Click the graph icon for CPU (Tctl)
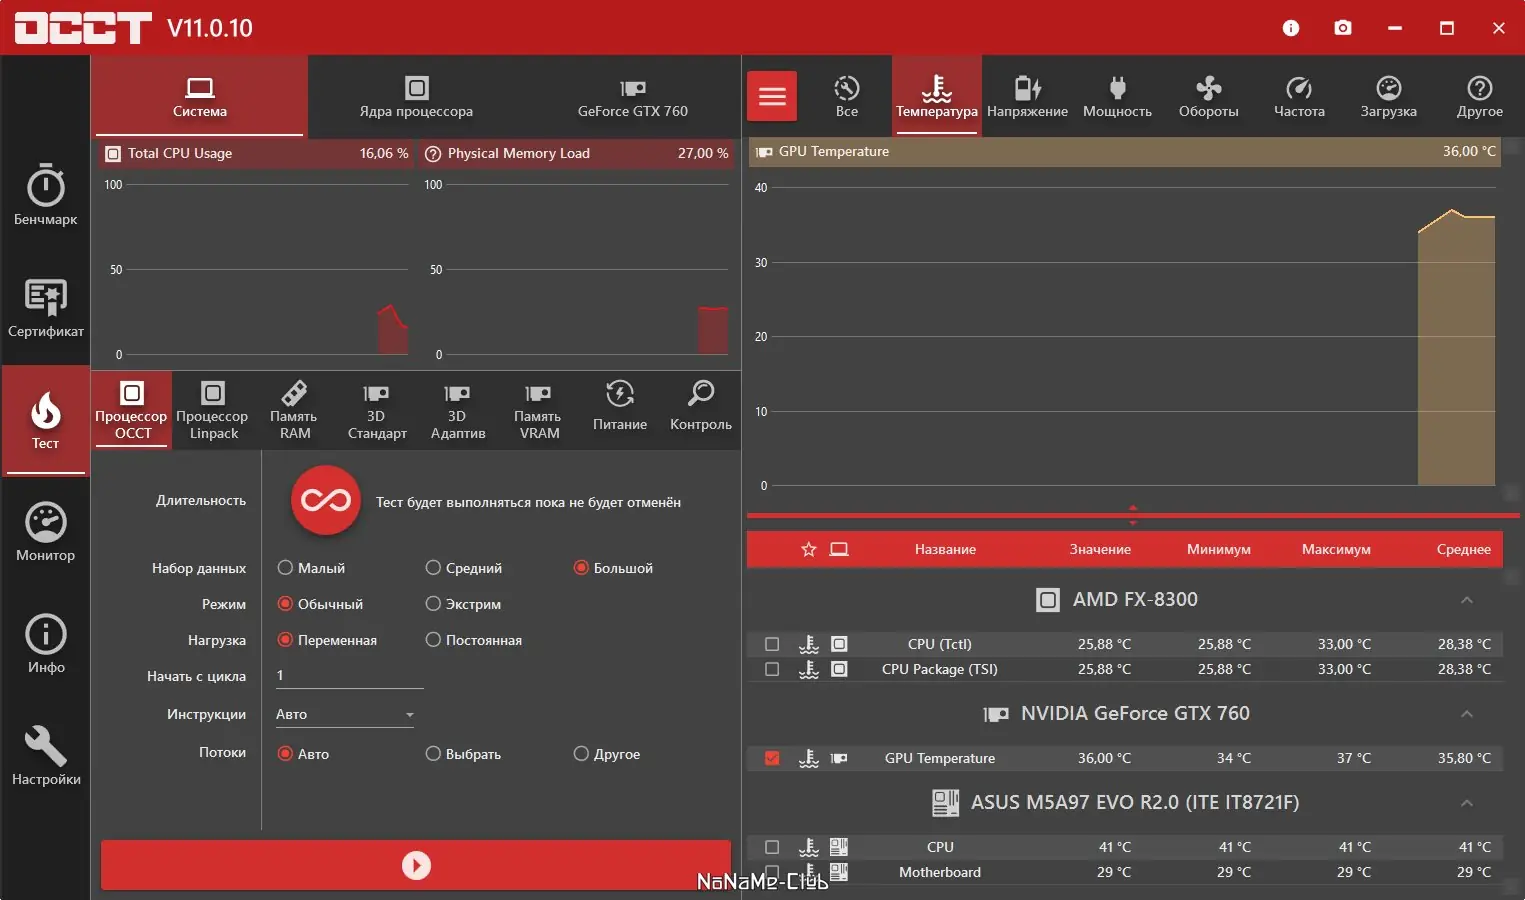The width and height of the screenshot is (1525, 900). pos(809,644)
